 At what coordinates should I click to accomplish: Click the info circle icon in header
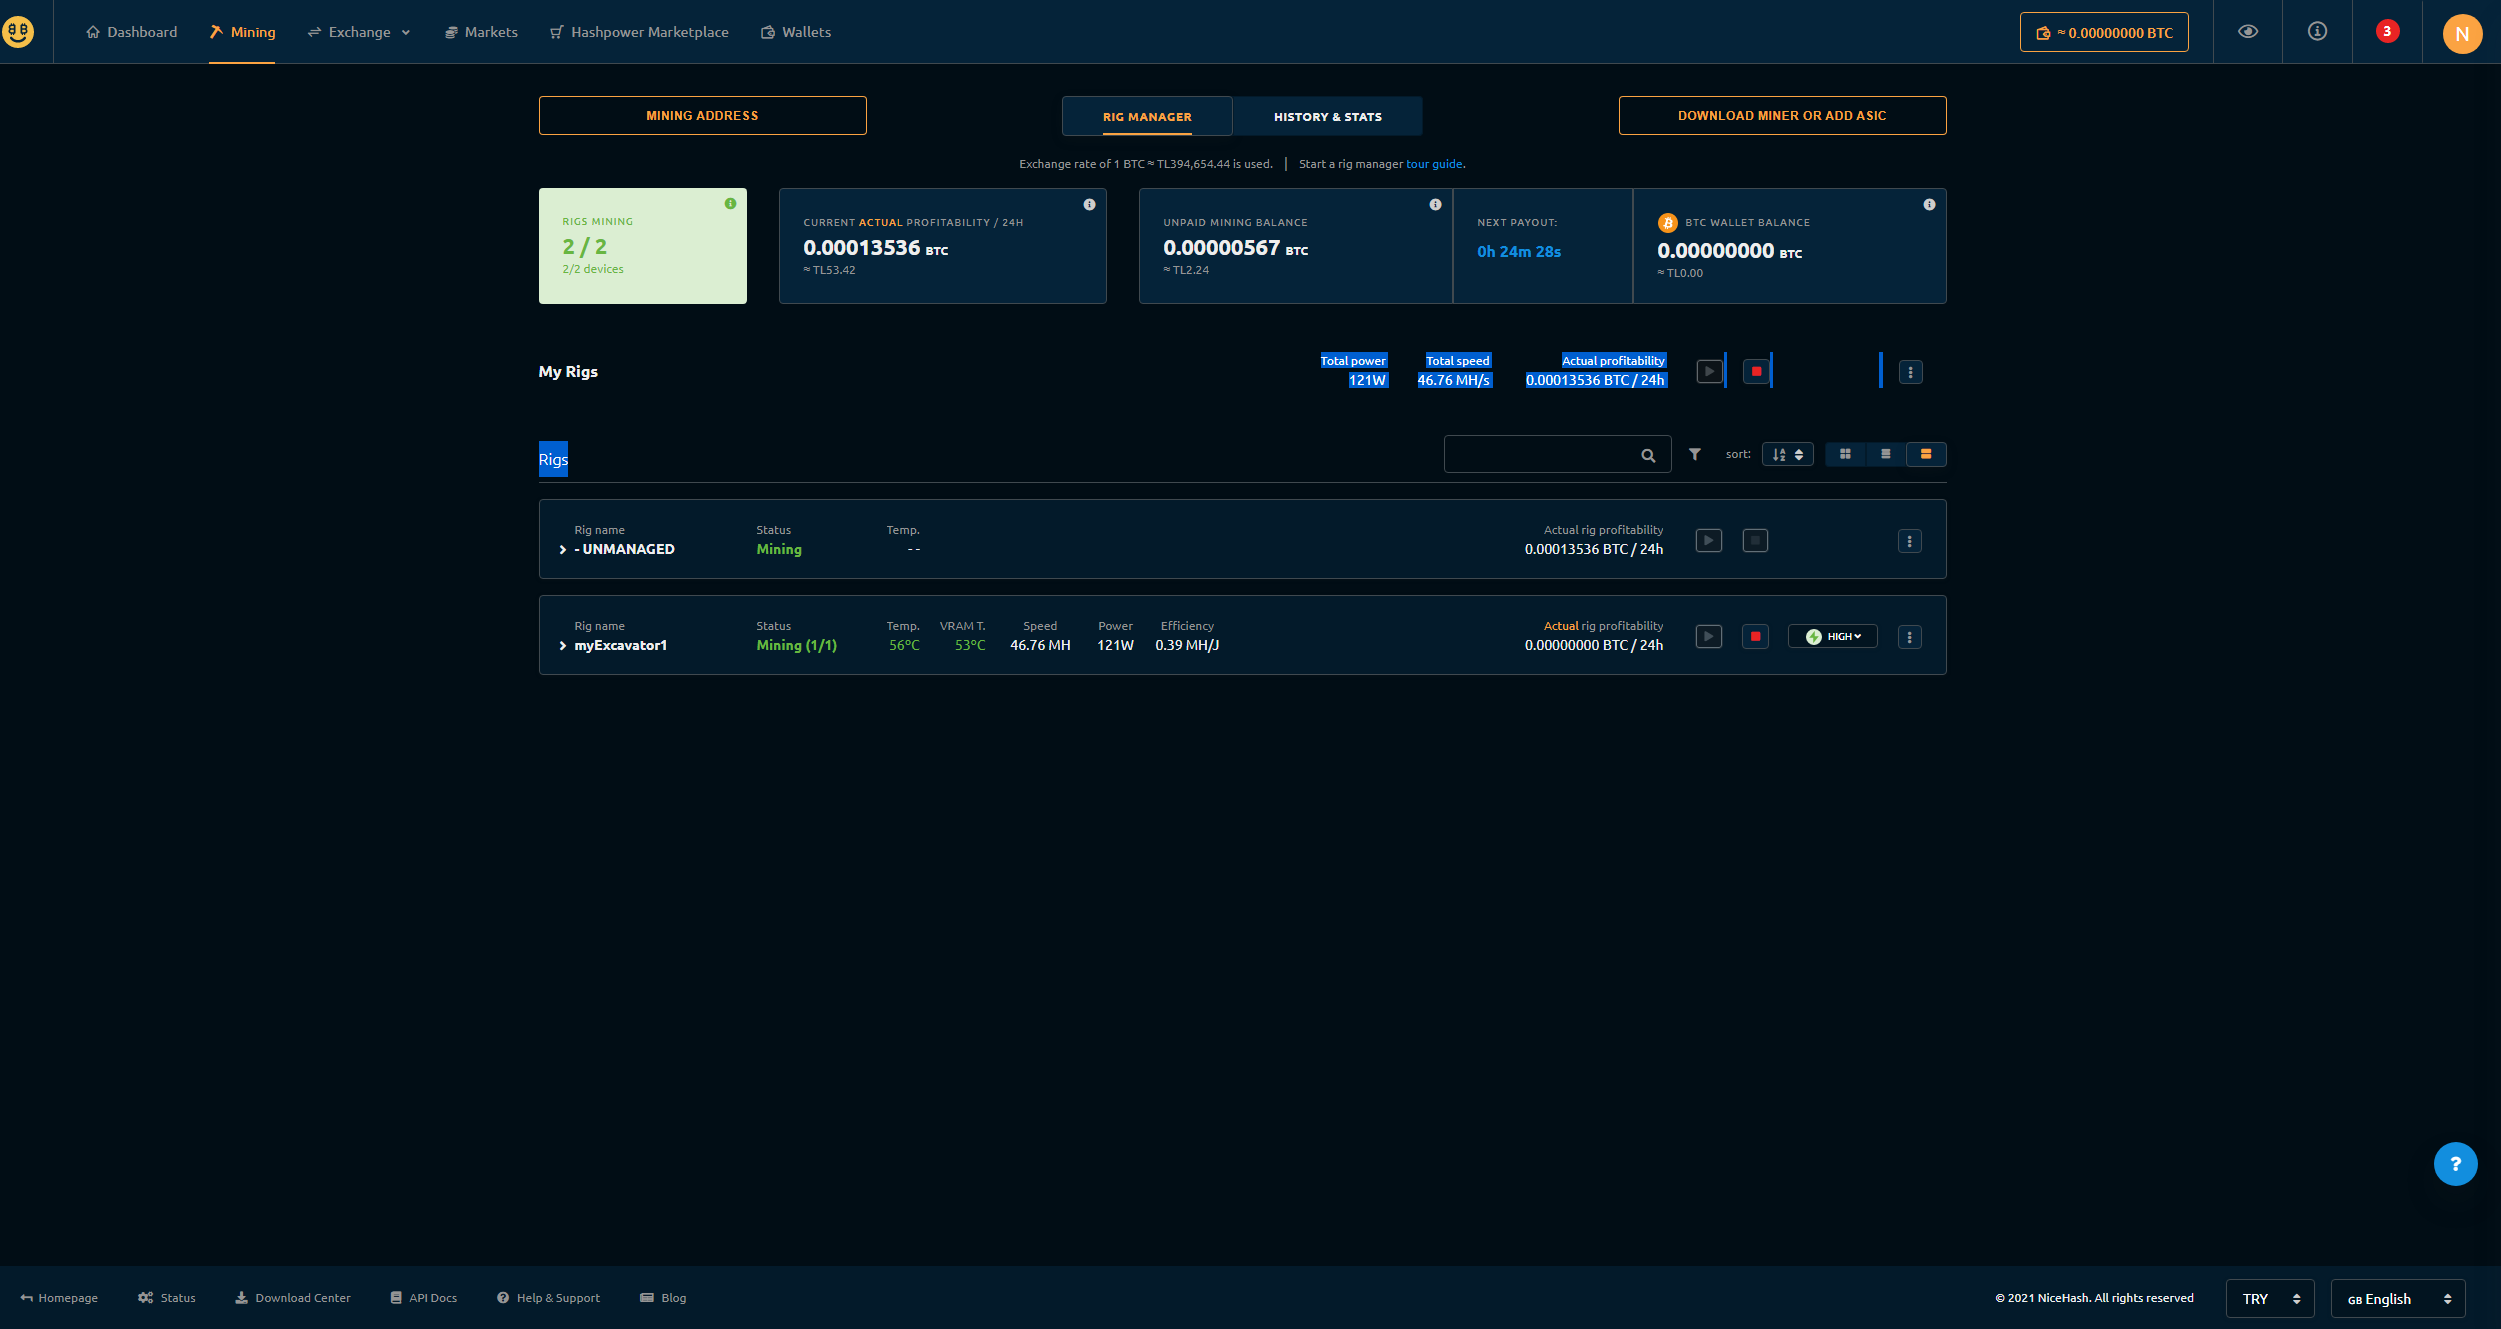tap(2317, 31)
